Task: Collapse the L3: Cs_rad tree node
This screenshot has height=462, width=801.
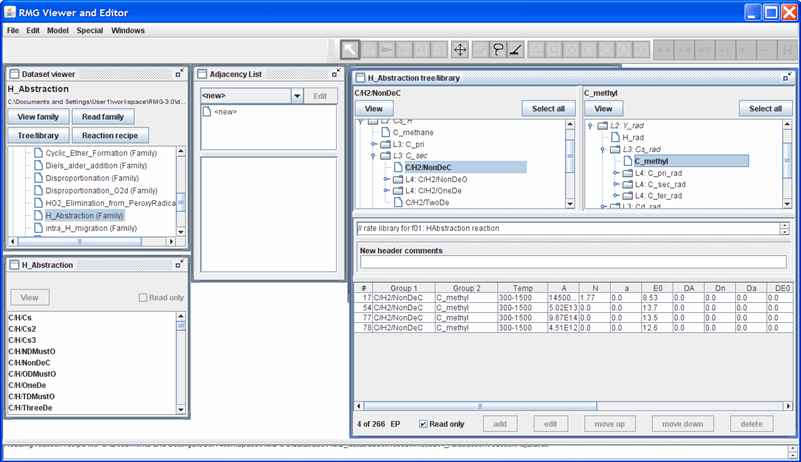Action: click(603, 149)
